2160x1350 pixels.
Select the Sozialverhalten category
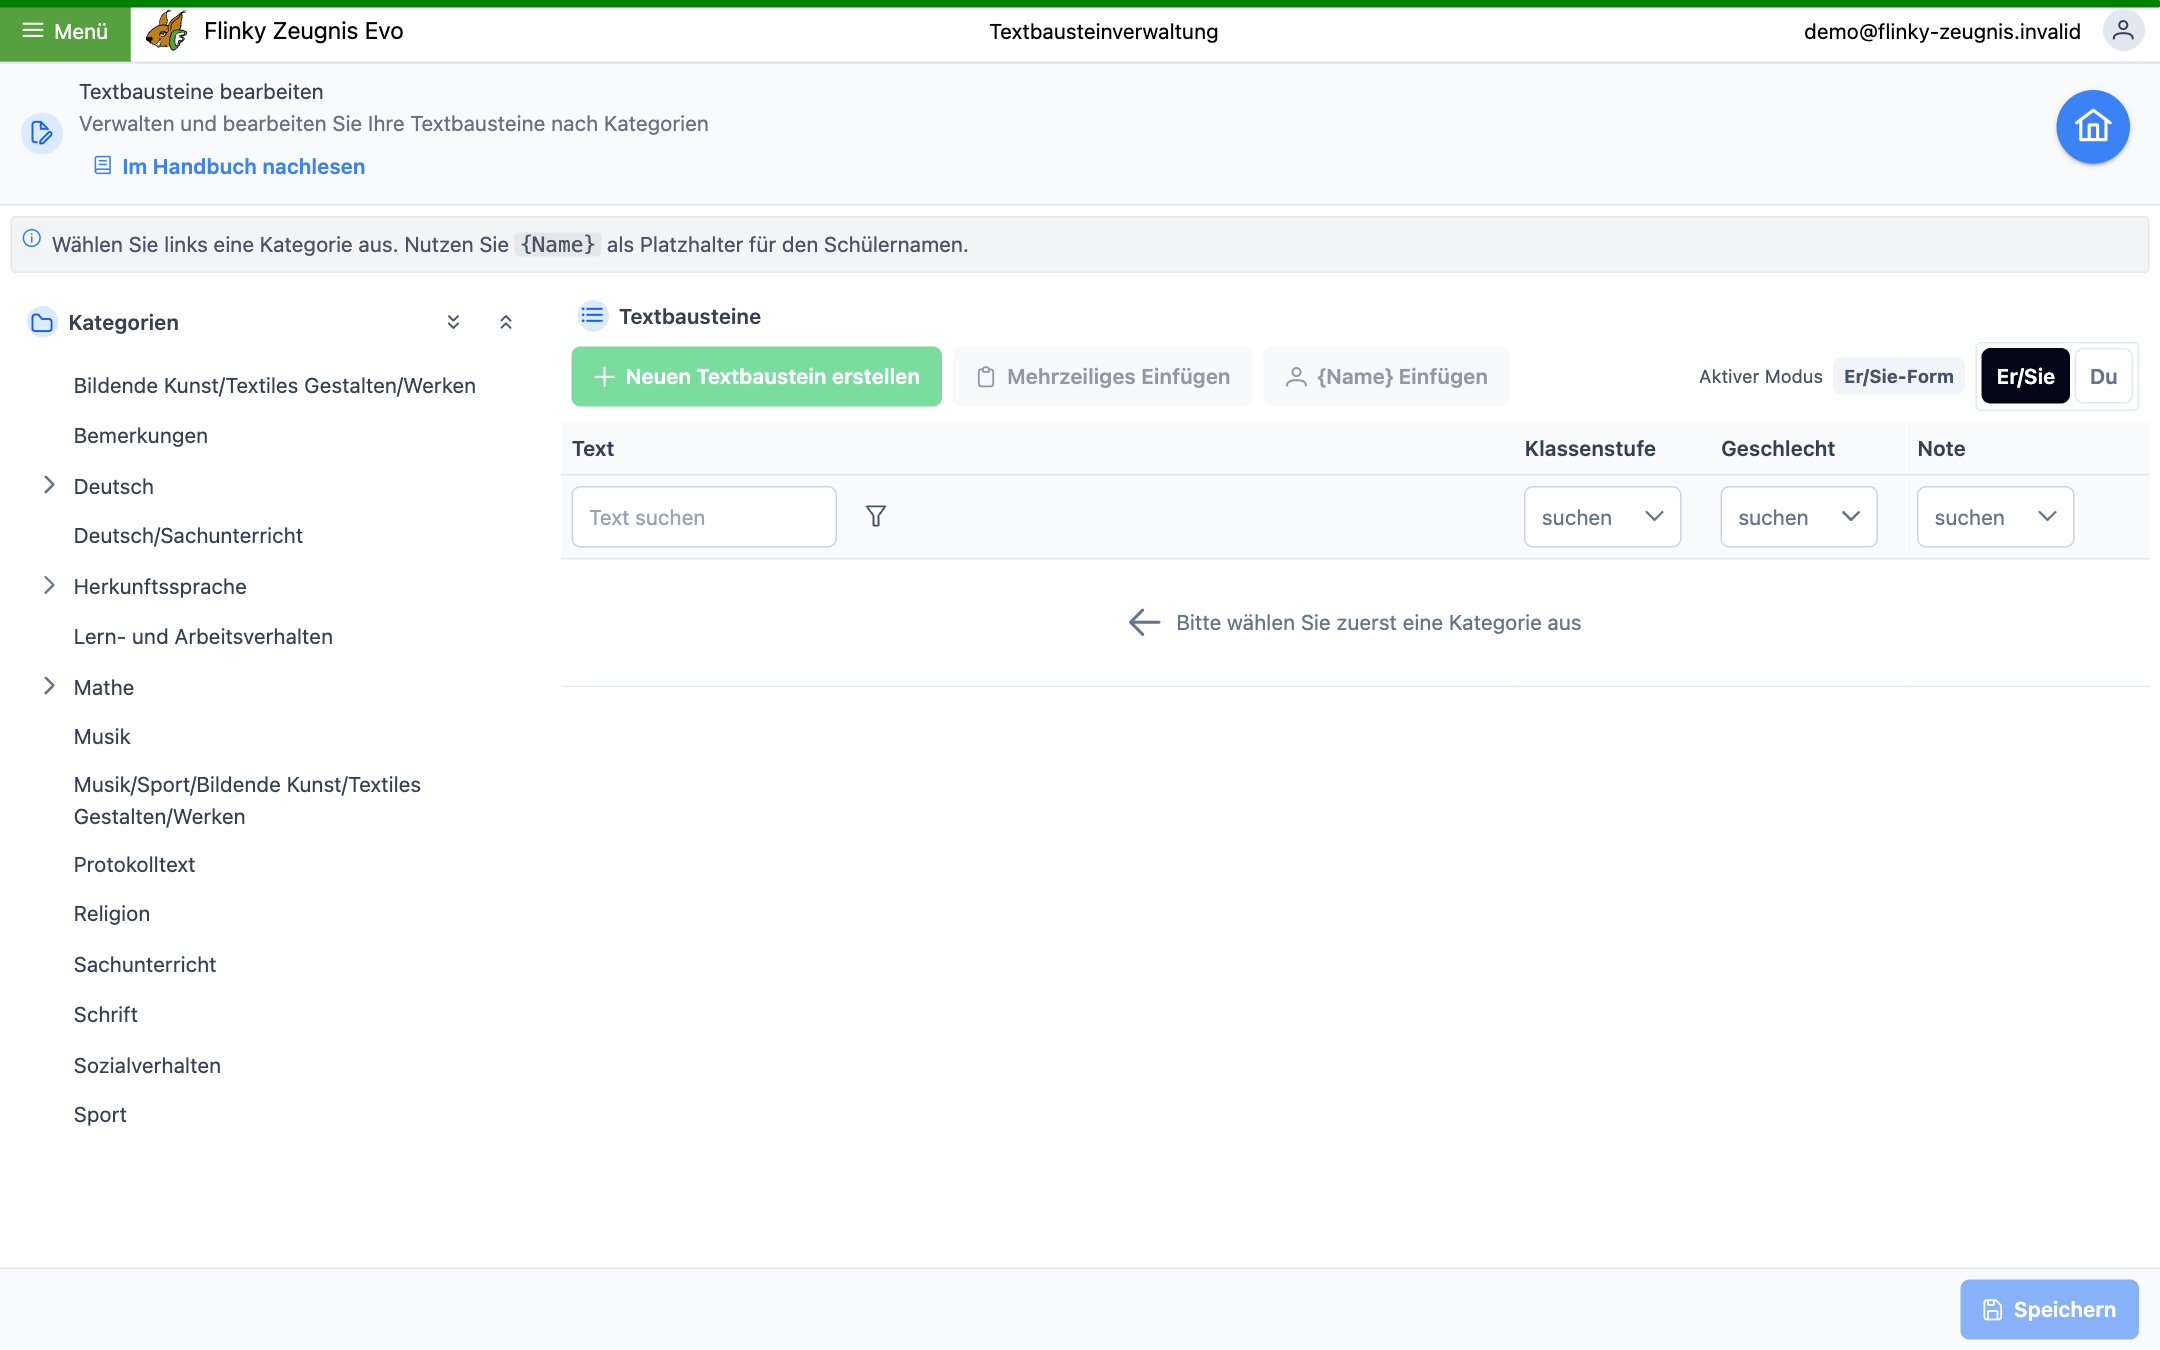tap(147, 1065)
